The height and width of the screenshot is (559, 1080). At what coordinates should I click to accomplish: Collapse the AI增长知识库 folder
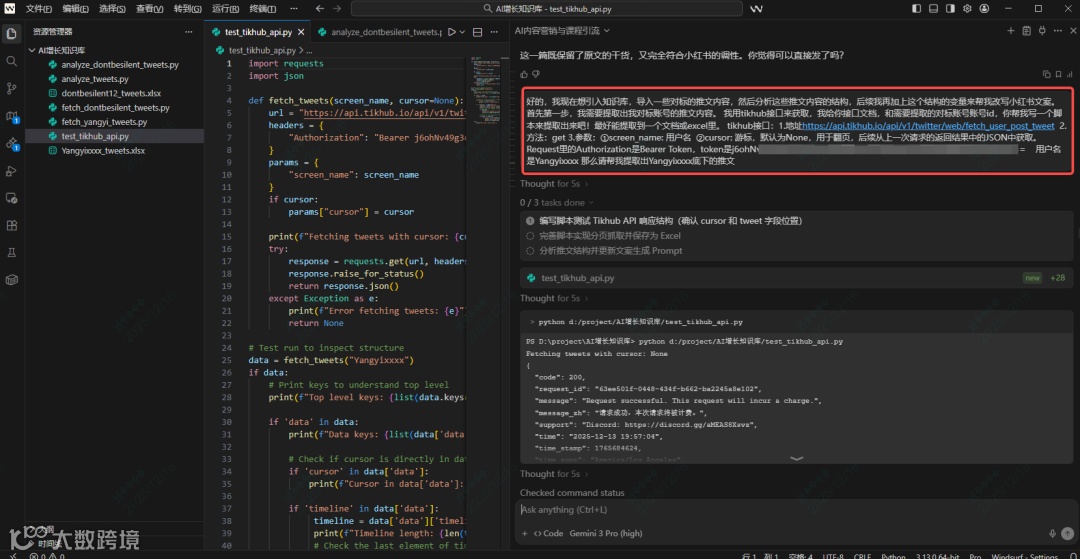pyautogui.click(x=58, y=50)
